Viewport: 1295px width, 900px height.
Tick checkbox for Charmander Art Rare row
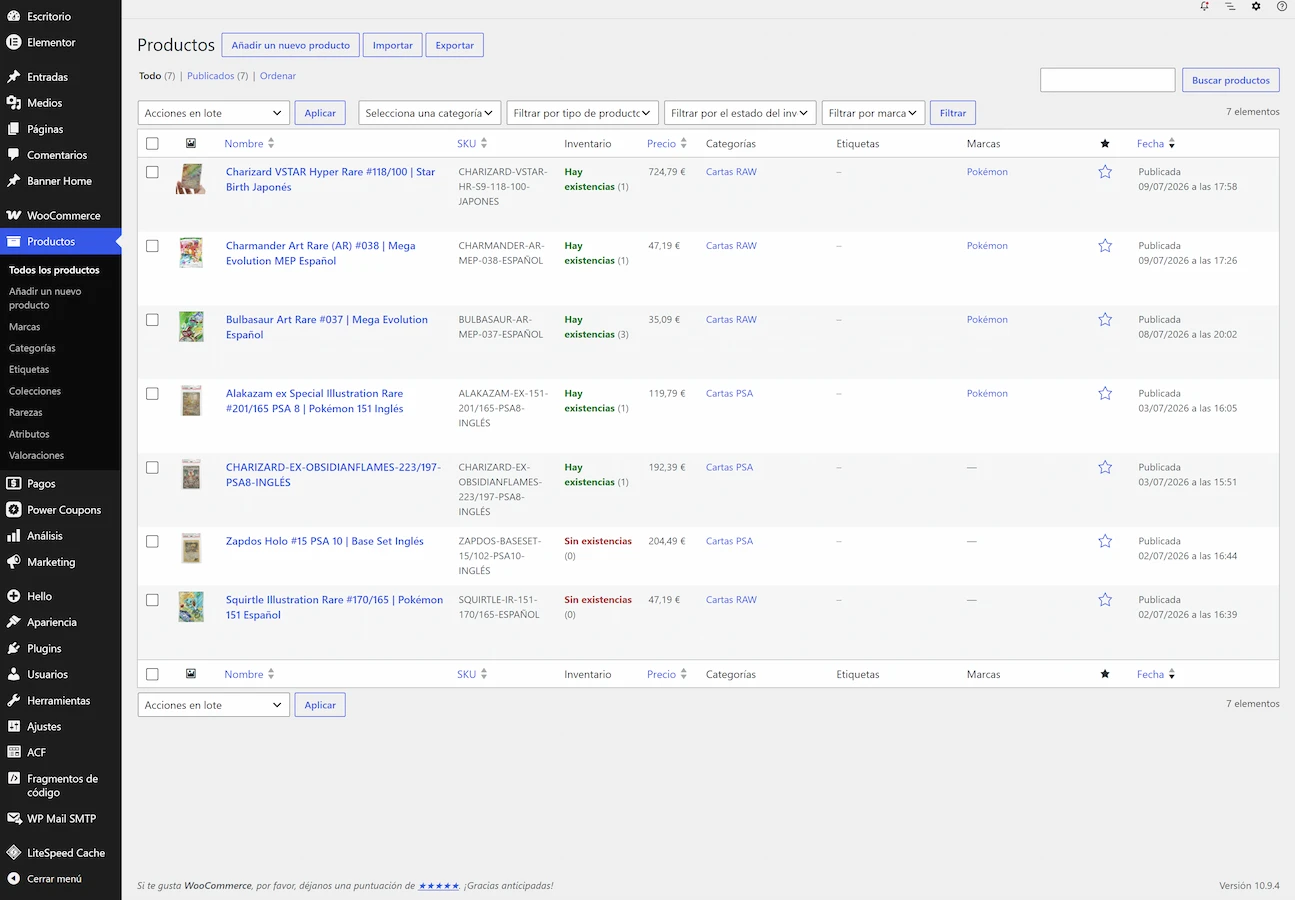coord(152,246)
